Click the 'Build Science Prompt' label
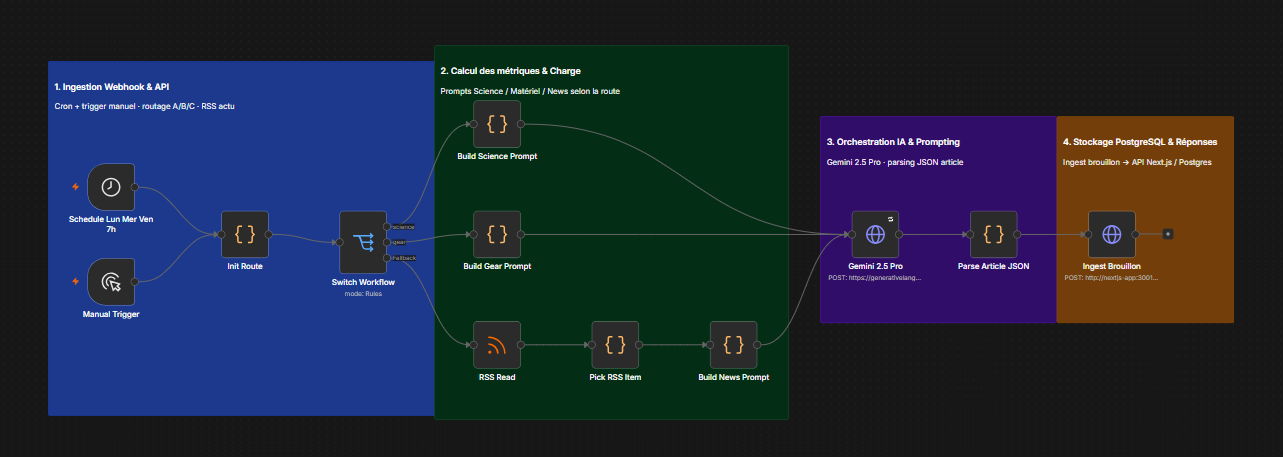The width and height of the screenshot is (1283, 457). tap(497, 156)
